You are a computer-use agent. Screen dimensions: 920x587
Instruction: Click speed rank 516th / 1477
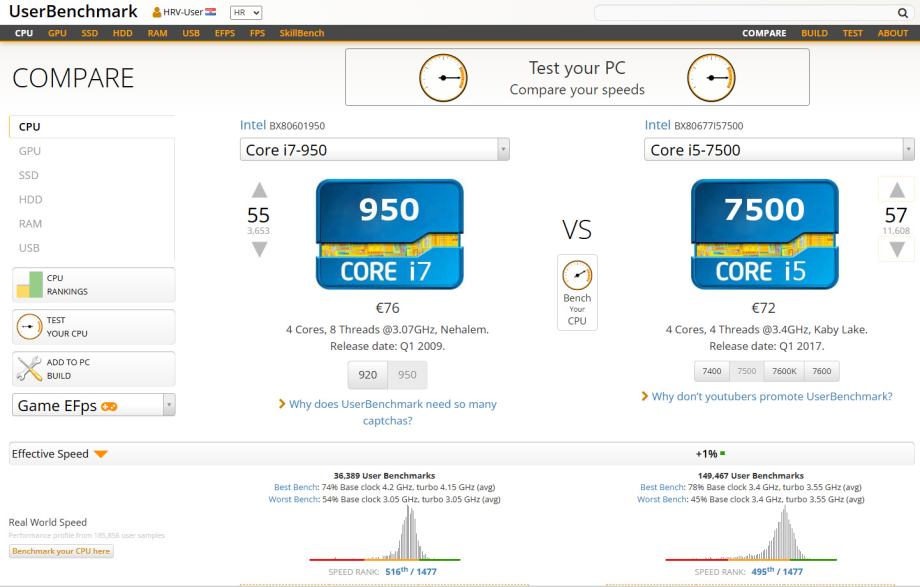tap(411, 571)
